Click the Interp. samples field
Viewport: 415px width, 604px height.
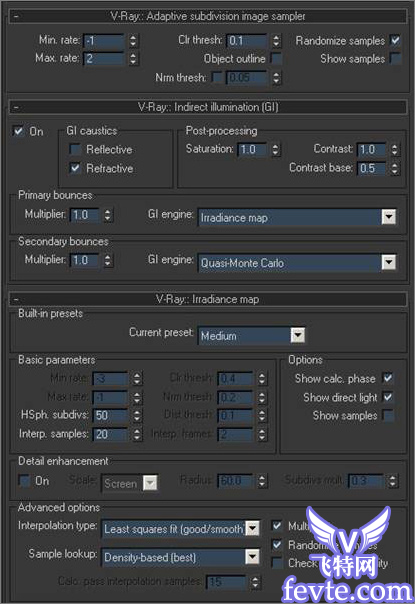[111, 434]
